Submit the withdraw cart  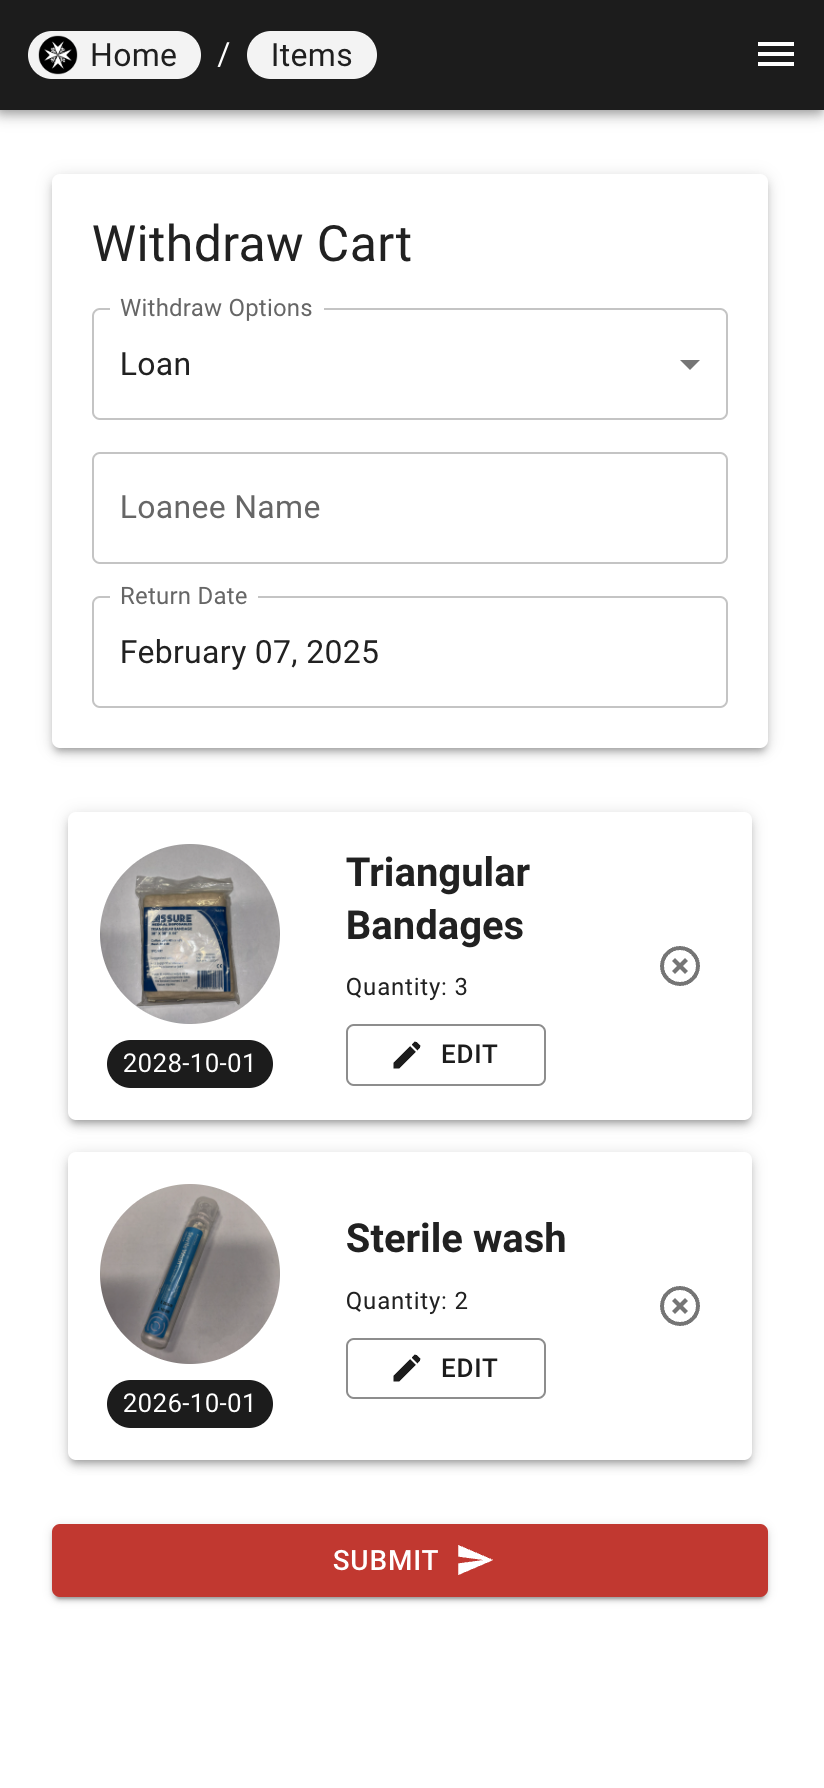[x=410, y=1560]
